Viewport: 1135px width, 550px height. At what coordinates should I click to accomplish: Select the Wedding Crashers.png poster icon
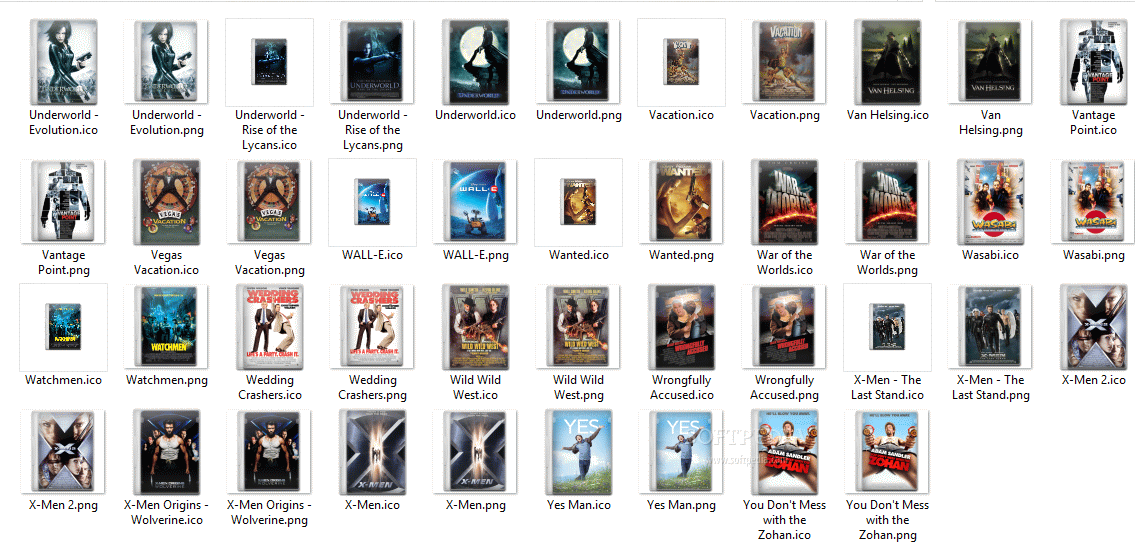tap(373, 326)
